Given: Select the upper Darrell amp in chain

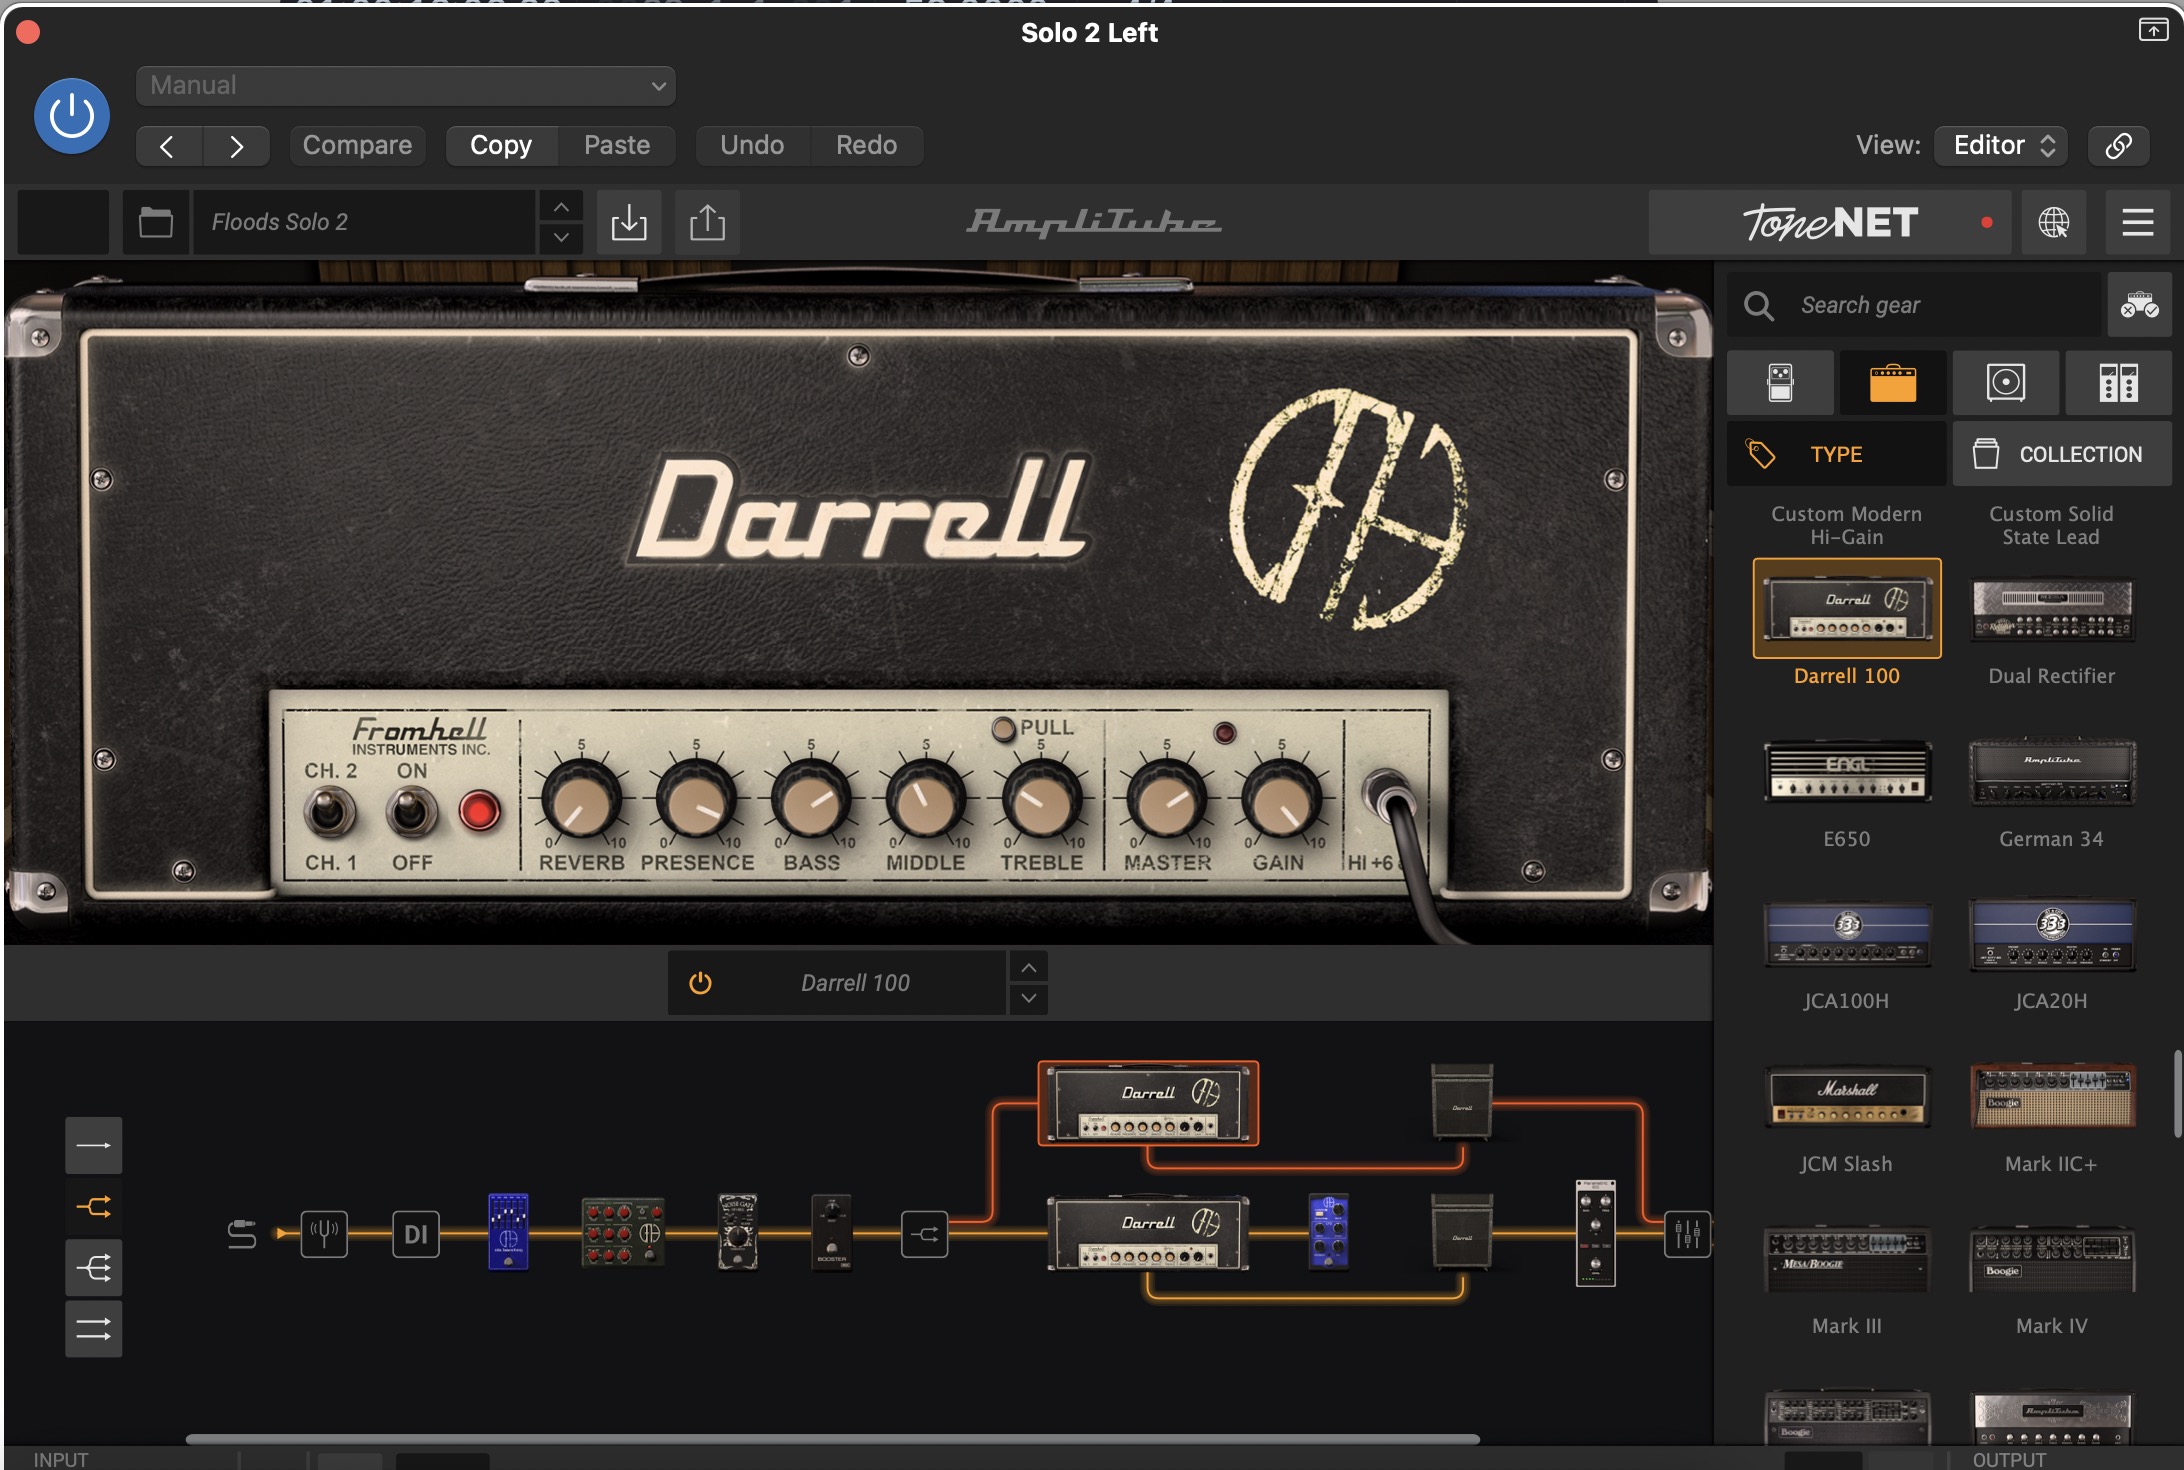Looking at the screenshot, I should (1148, 1103).
